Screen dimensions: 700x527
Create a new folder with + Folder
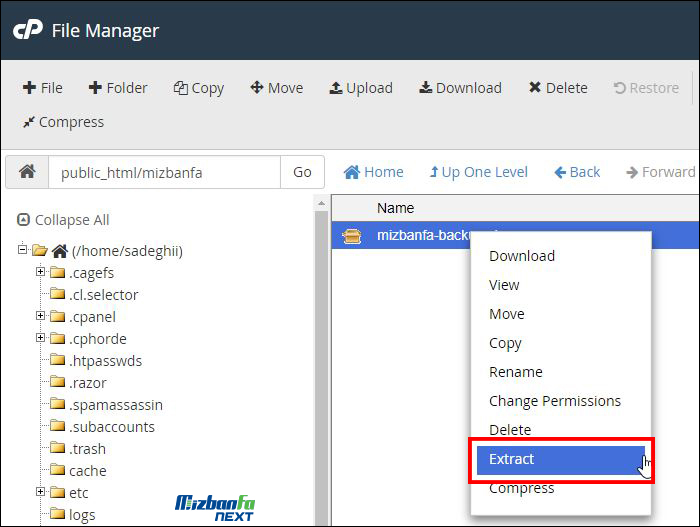pos(117,88)
